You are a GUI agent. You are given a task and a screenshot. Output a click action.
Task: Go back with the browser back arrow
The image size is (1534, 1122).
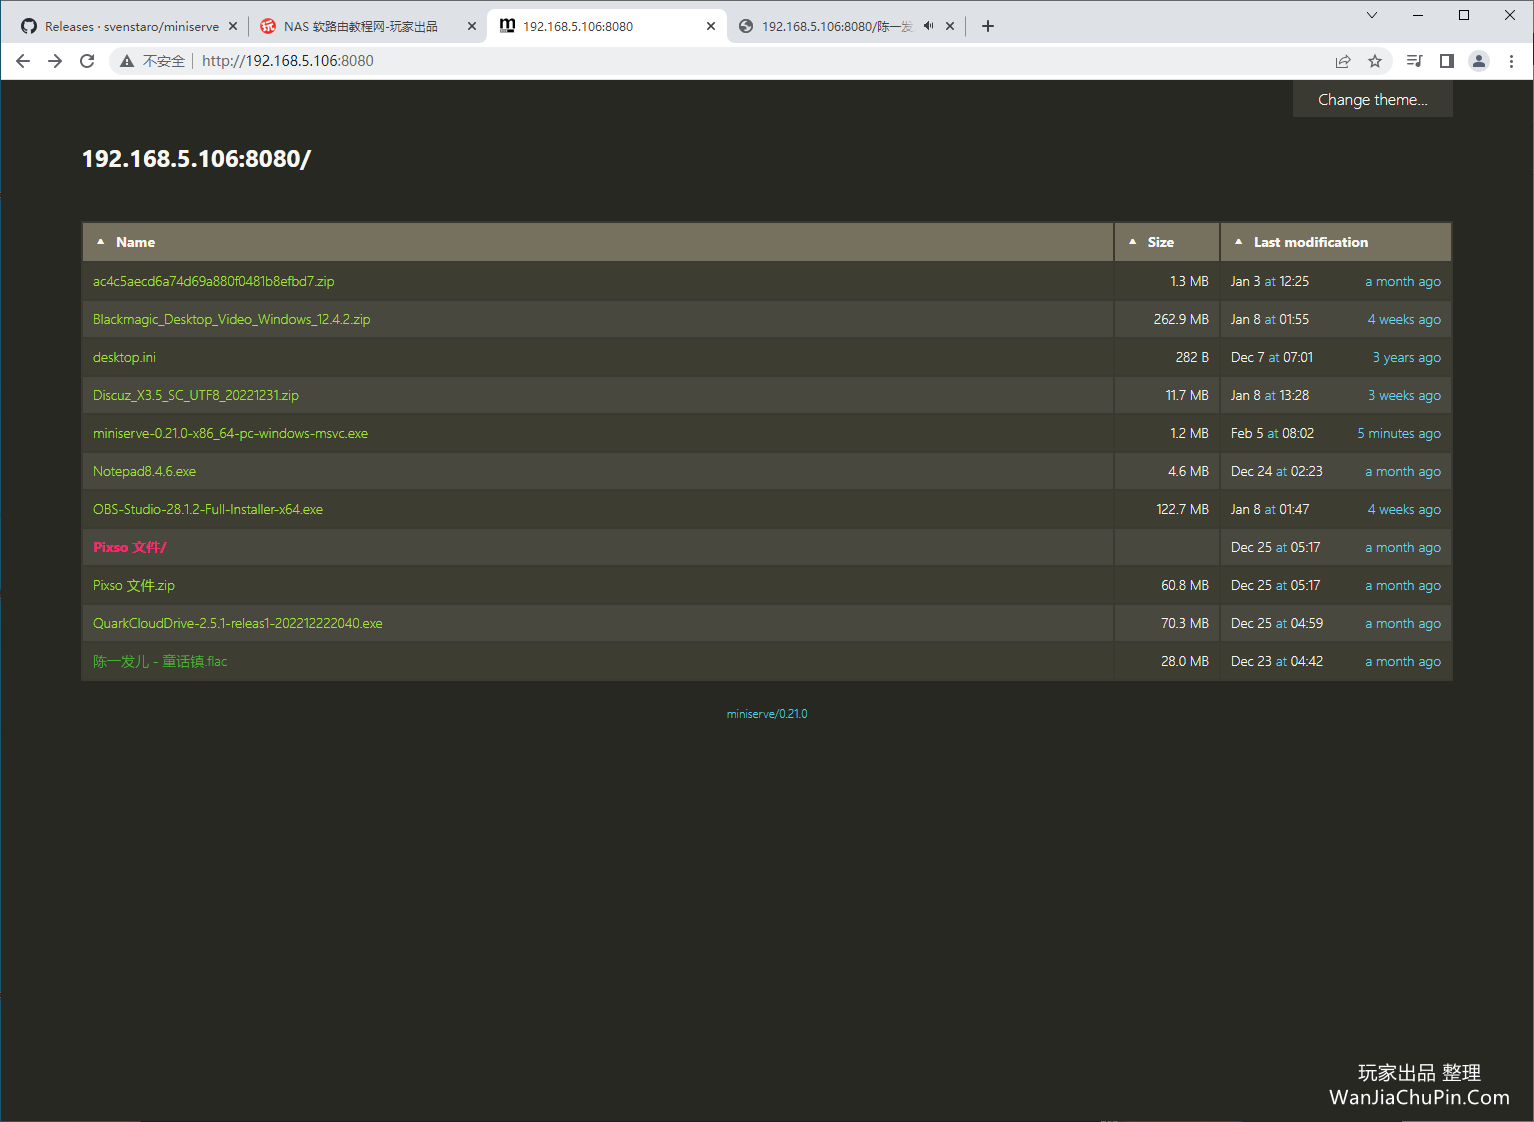[23, 61]
